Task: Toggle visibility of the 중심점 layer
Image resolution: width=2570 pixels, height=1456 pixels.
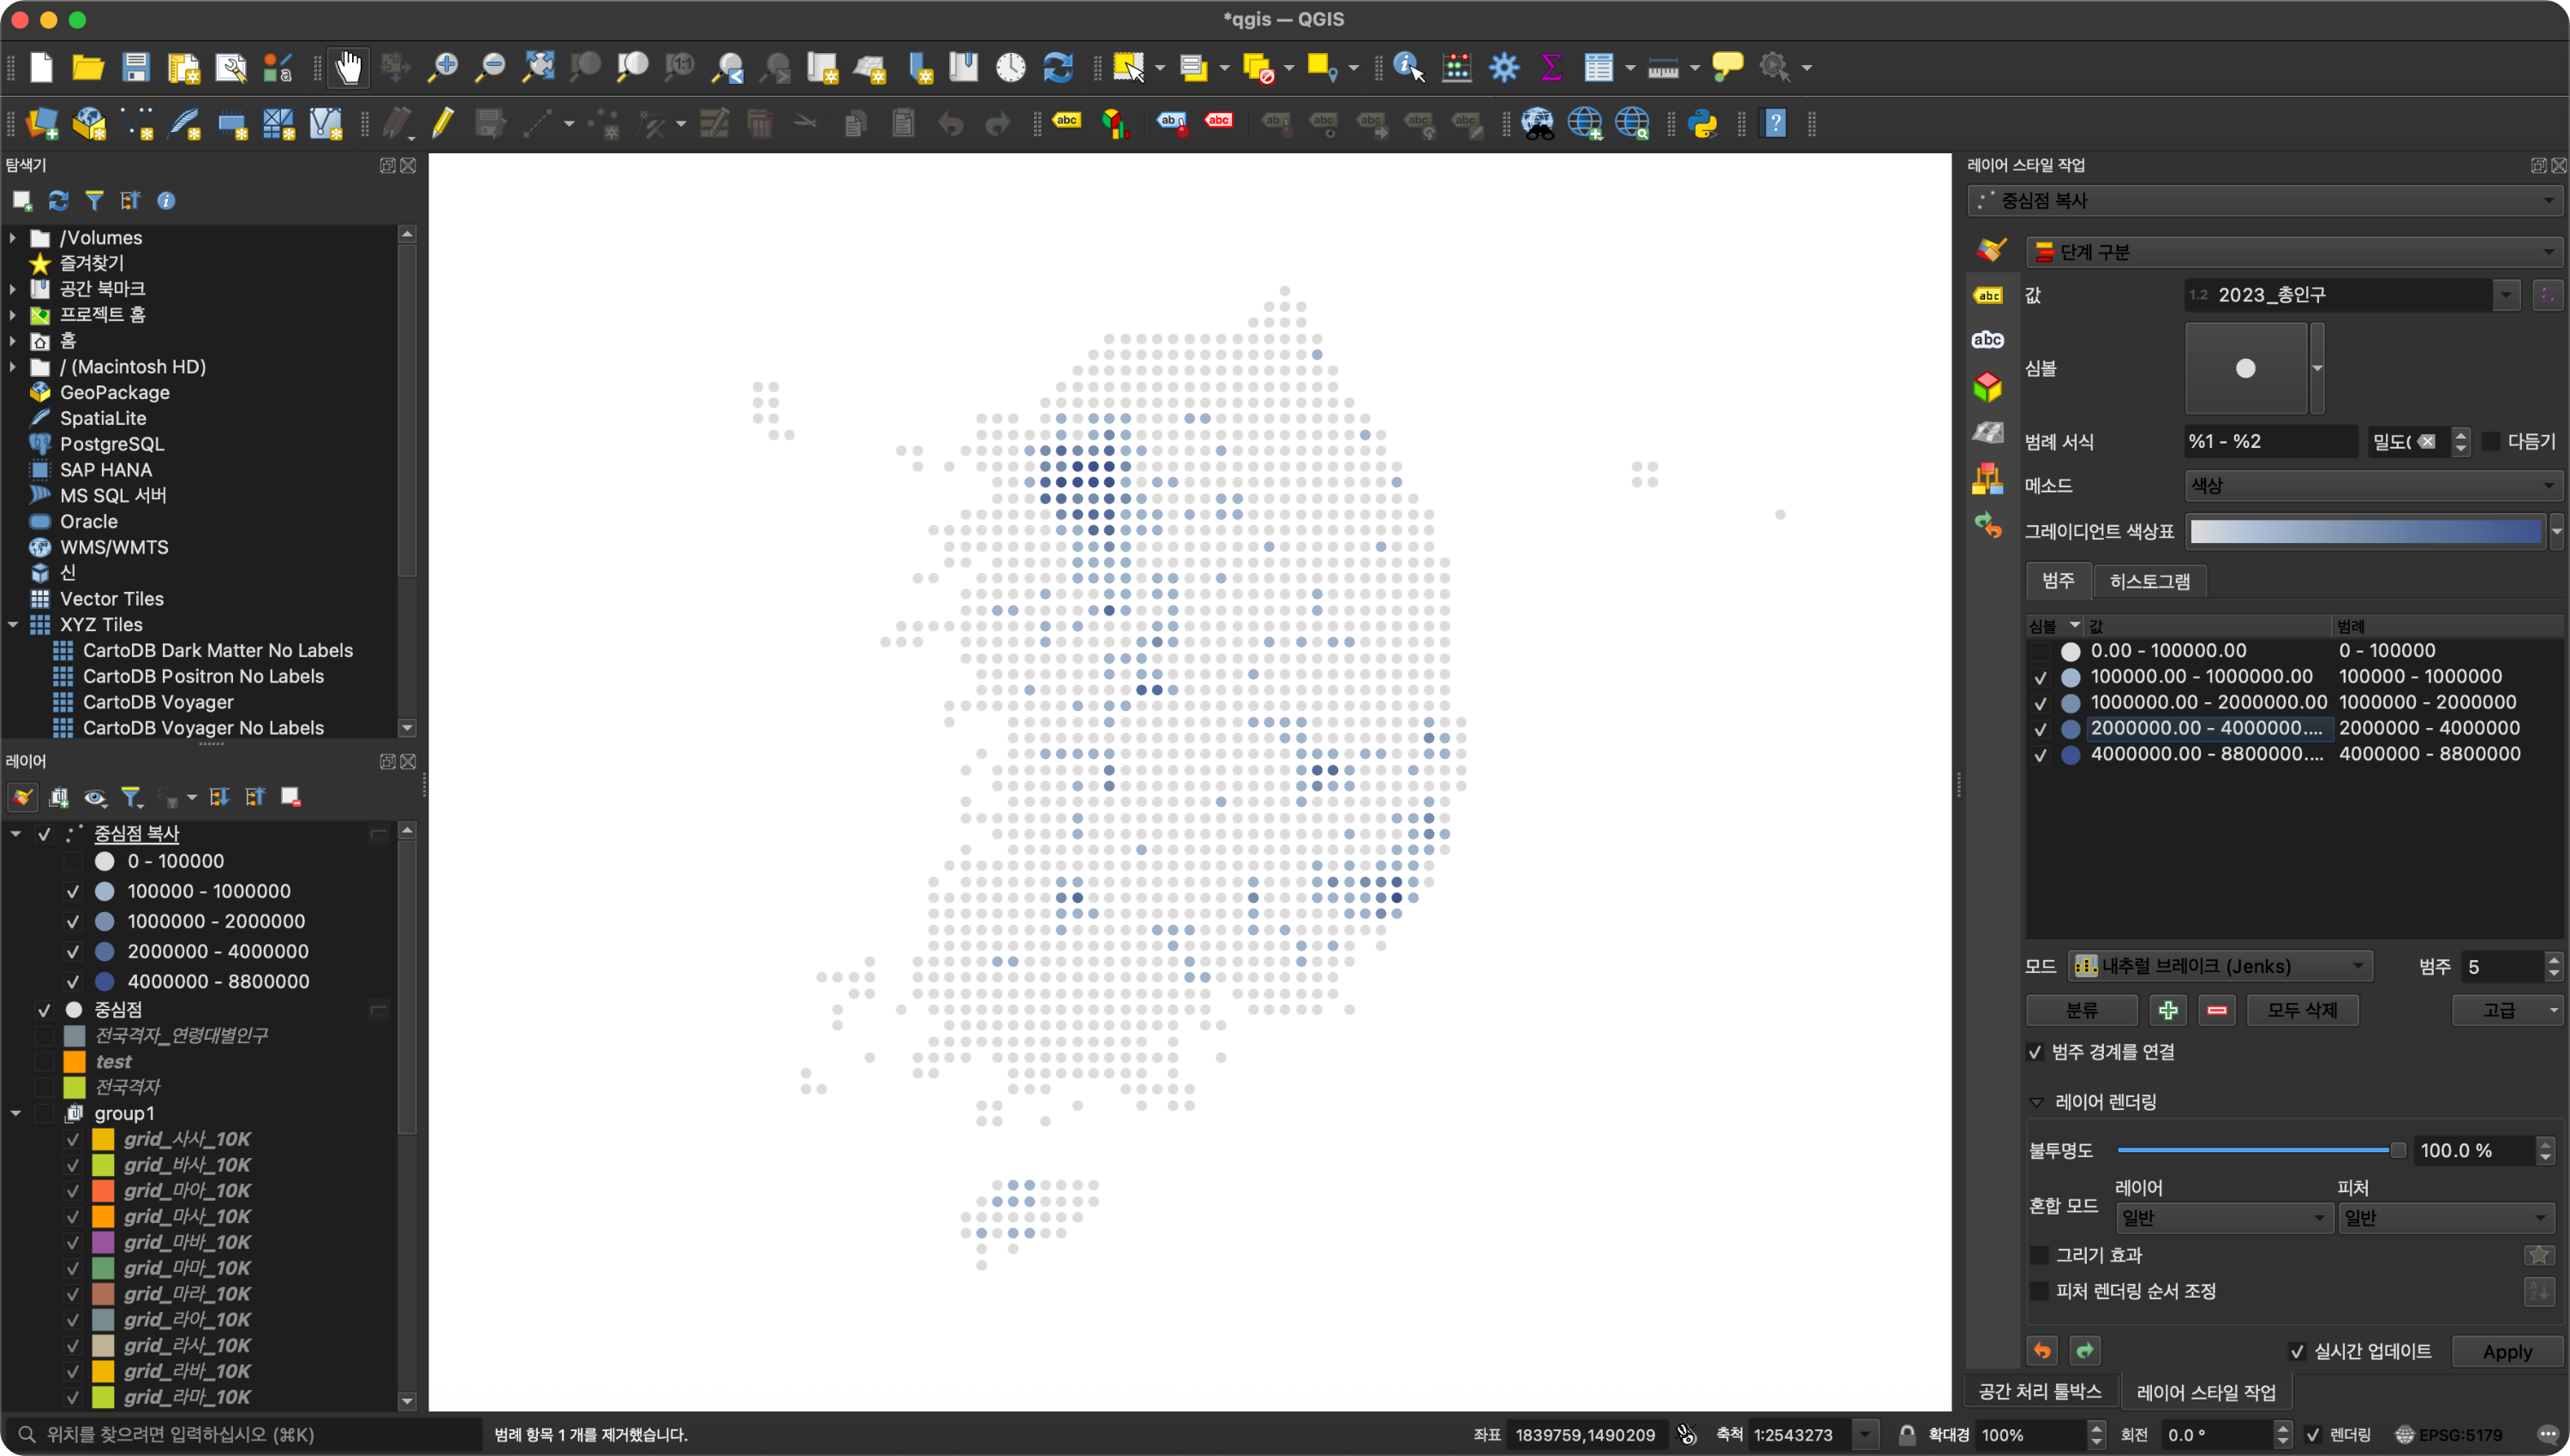Action: point(44,1010)
